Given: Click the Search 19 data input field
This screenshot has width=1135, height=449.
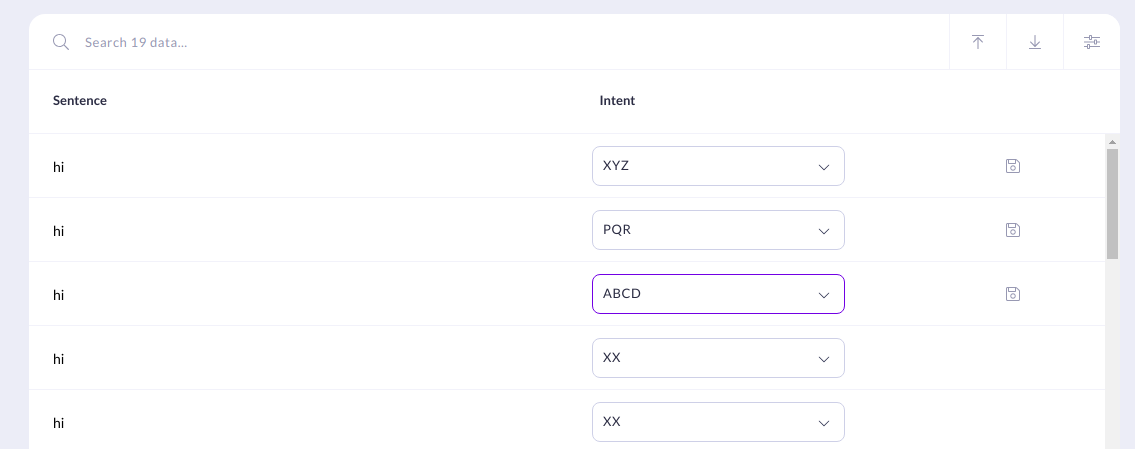Looking at the screenshot, I should (507, 42).
